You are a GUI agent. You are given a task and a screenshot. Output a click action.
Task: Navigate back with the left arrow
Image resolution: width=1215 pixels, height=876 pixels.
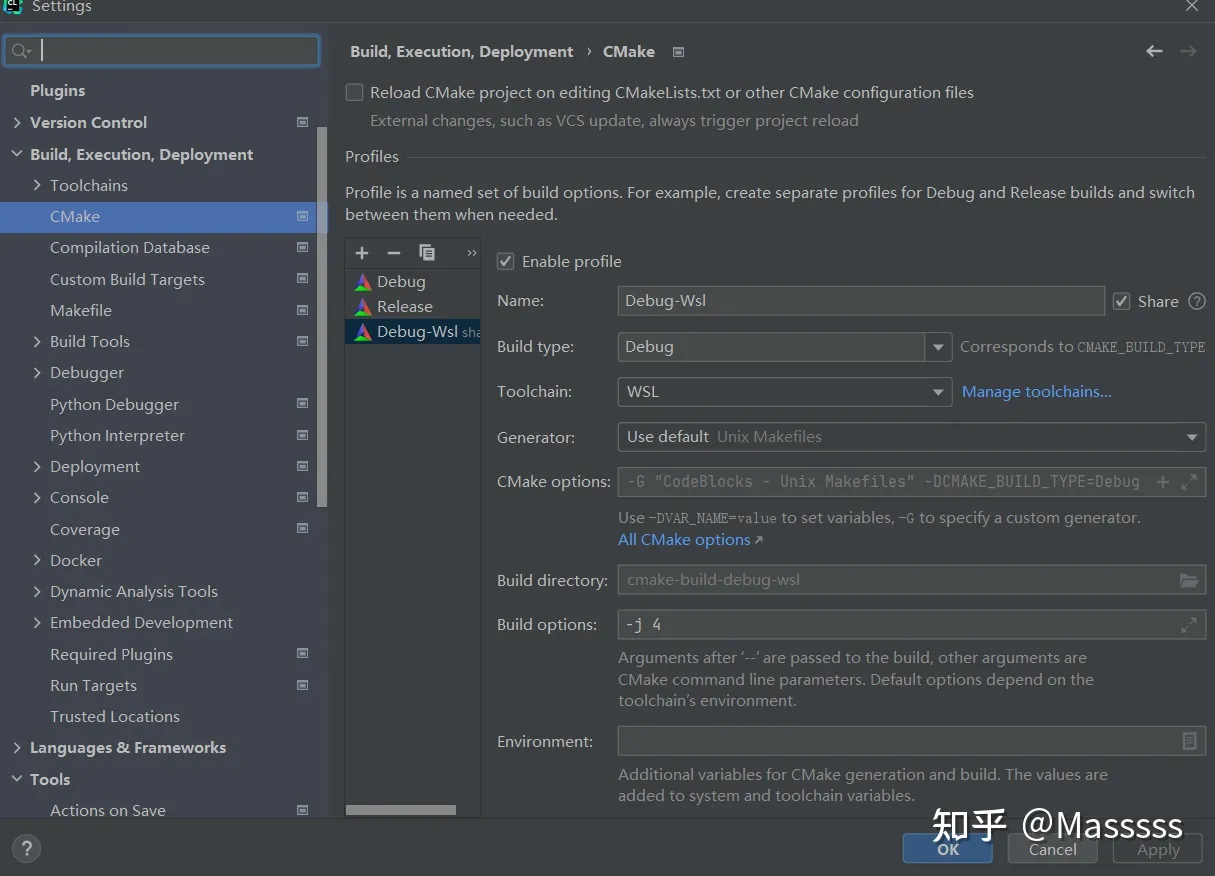click(x=1154, y=51)
